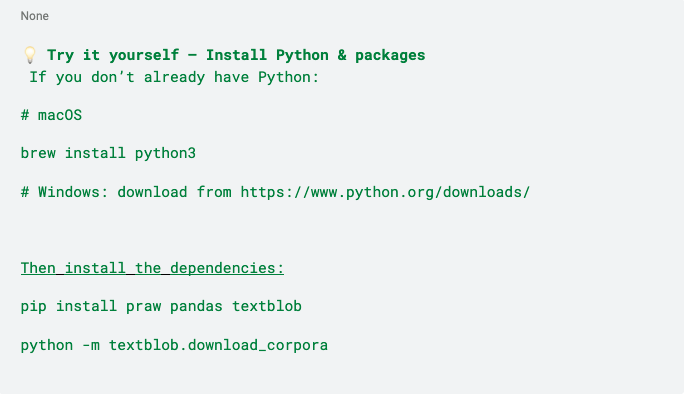The height and width of the screenshot is (394, 684).
Task: Click 'Then install the dependencies:' underlined text
Action: (x=152, y=268)
